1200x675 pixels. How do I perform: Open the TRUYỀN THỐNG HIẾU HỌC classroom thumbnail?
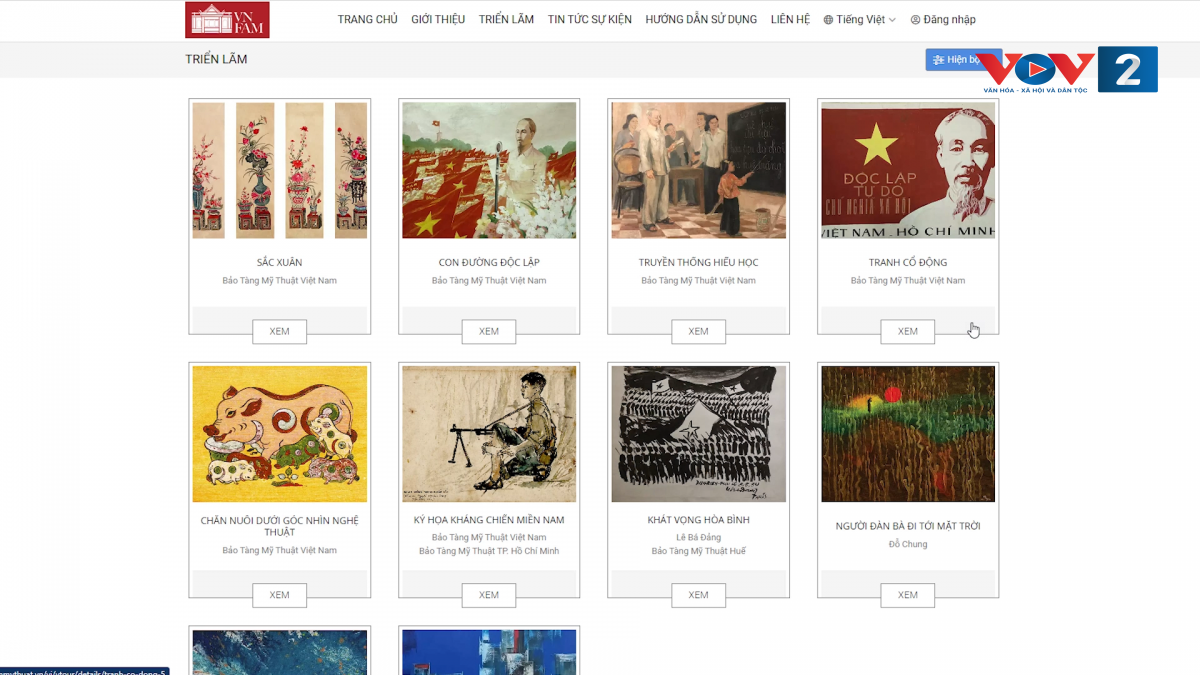point(699,170)
